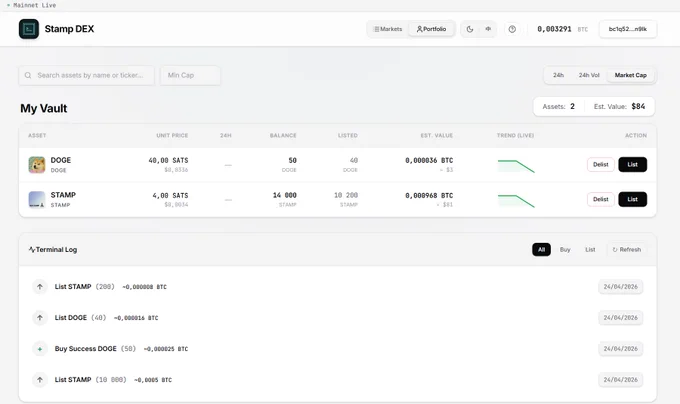
Task: Click the Stamp DEX logo icon
Action: [29, 29]
